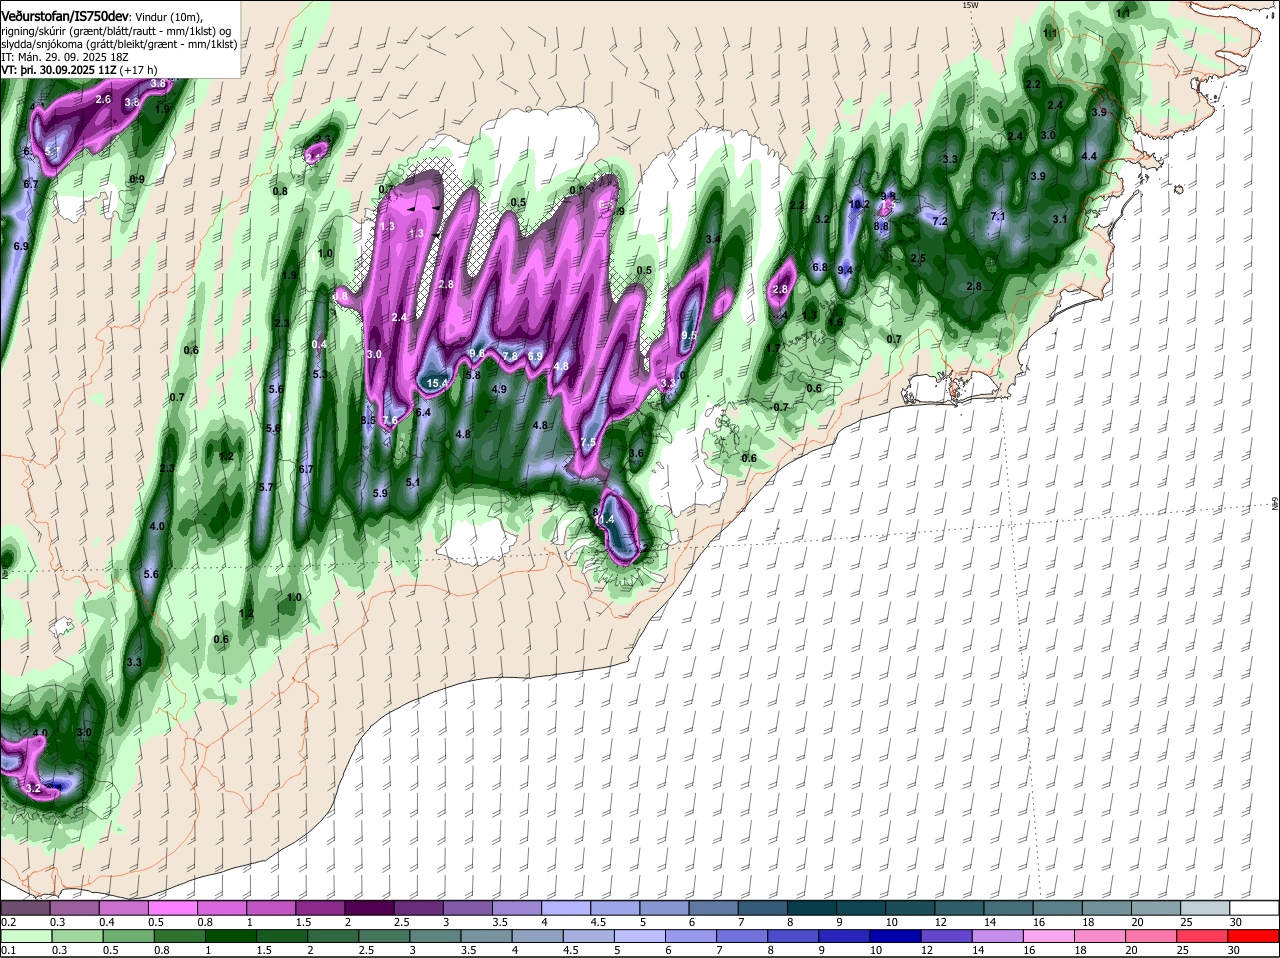Click the 4.9 precipitation value on the map
This screenshot has width=1280, height=958.
pos(499,389)
